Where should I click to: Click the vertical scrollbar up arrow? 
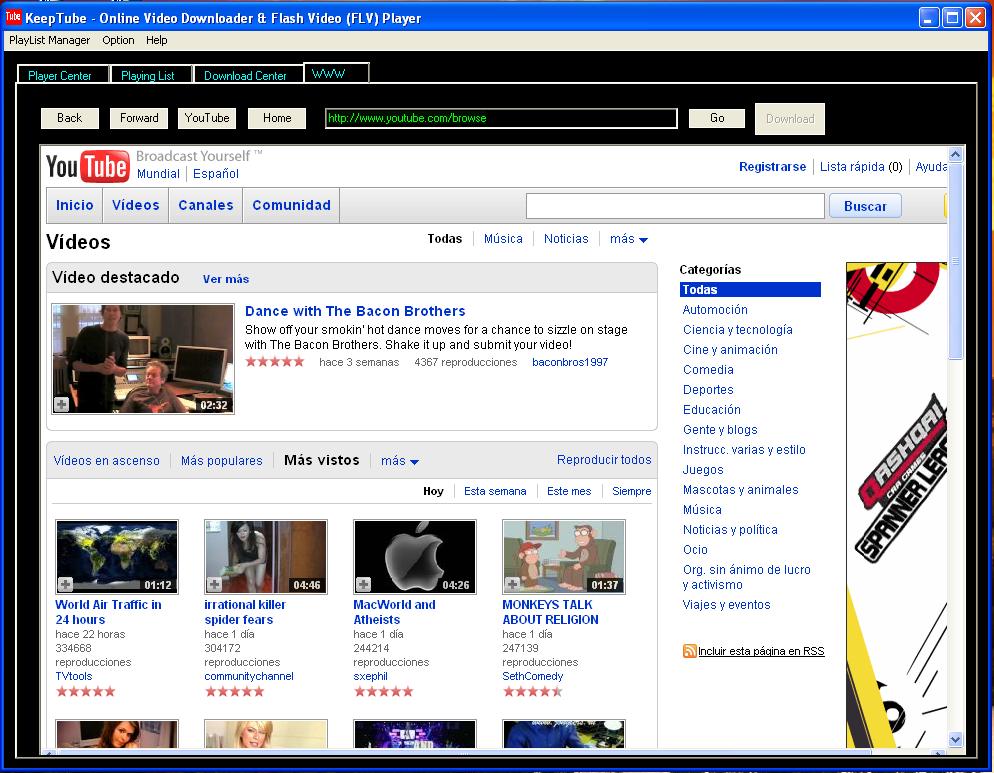point(955,154)
